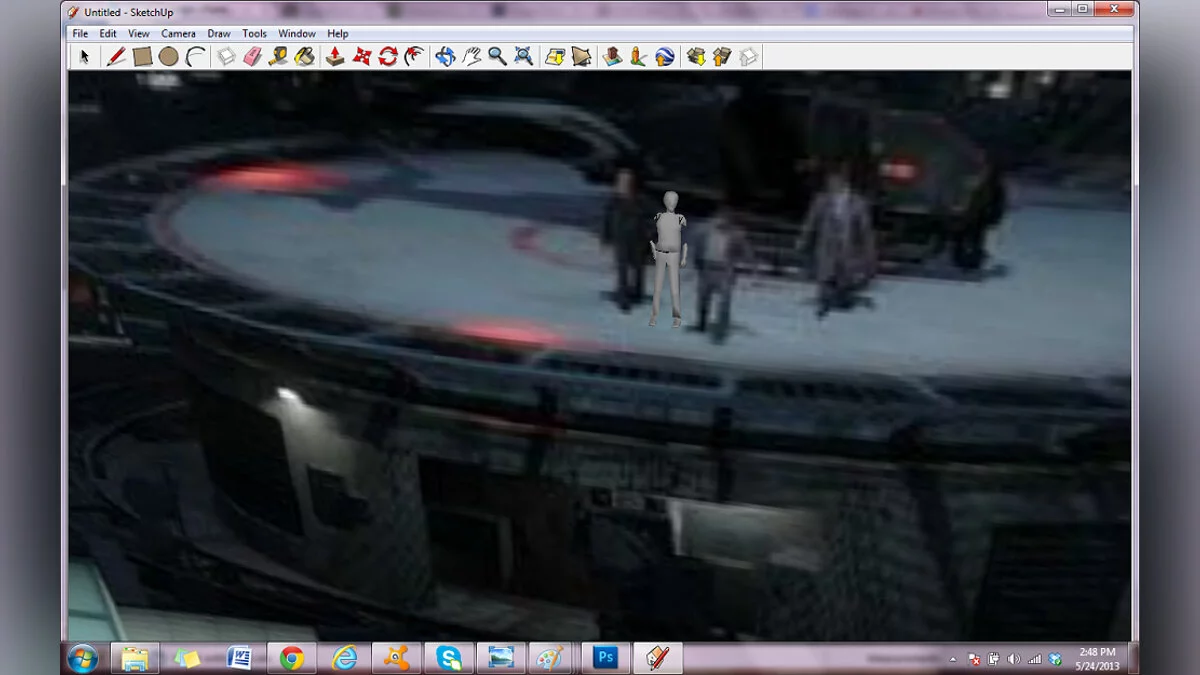Click the gray human figure model
This screenshot has height=675, width=1200.
(669, 257)
